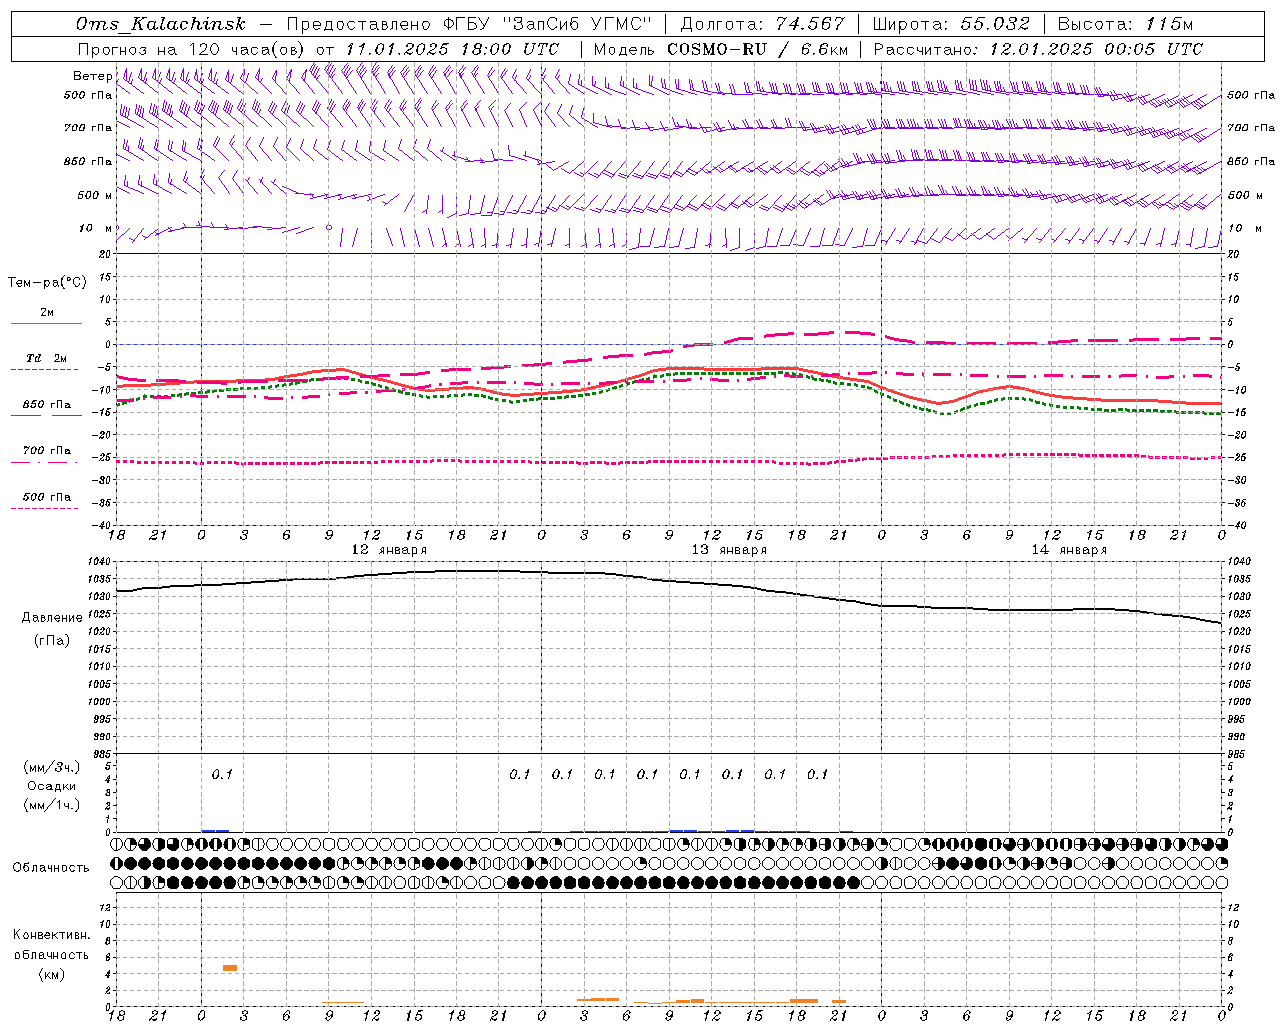Click the "850 гПа" temperature legend entry
The height and width of the screenshot is (1024, 1280).
(x=46, y=405)
